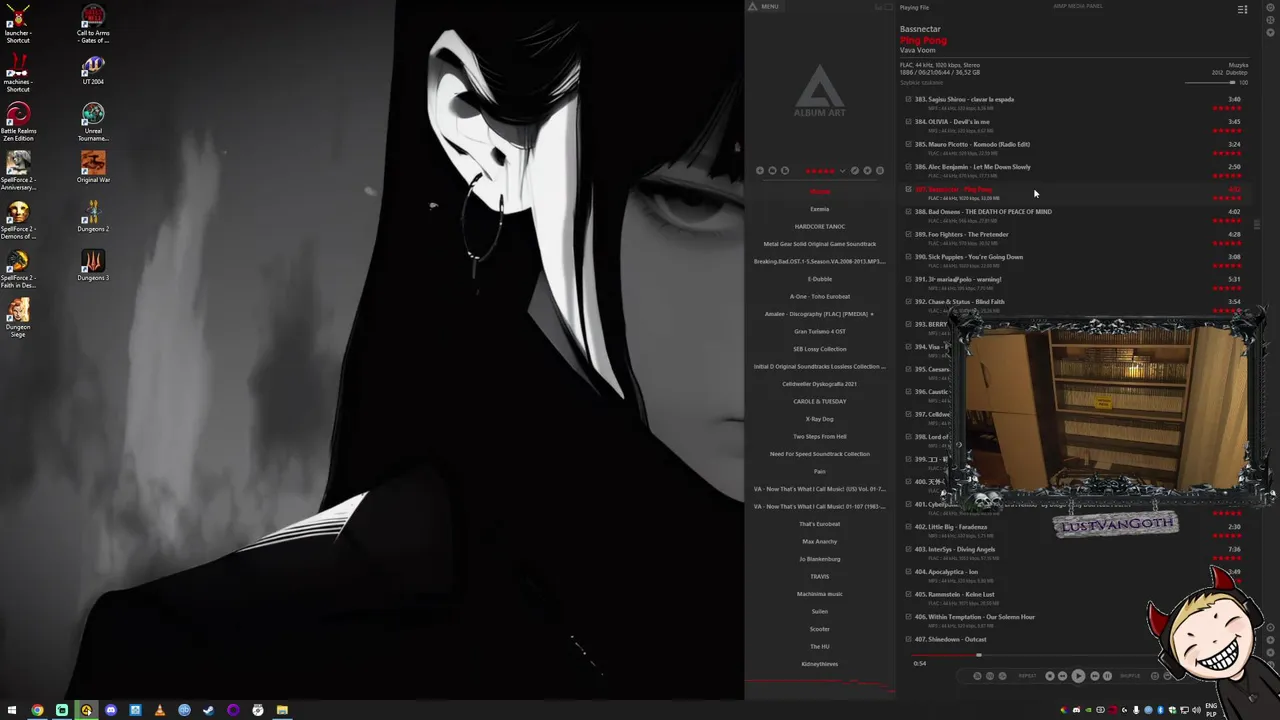
Task: Select playlist 'HARDCORE TANOC'
Action: pos(820,226)
